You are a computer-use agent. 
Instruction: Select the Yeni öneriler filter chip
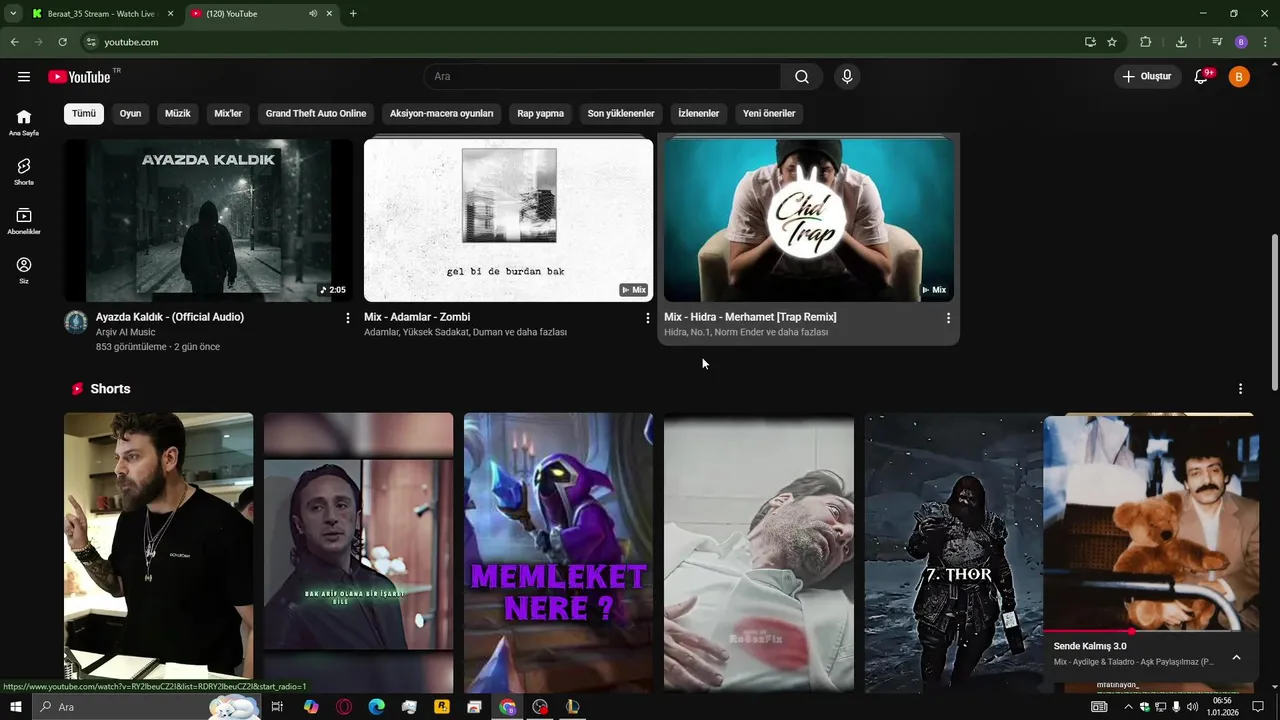[769, 113]
